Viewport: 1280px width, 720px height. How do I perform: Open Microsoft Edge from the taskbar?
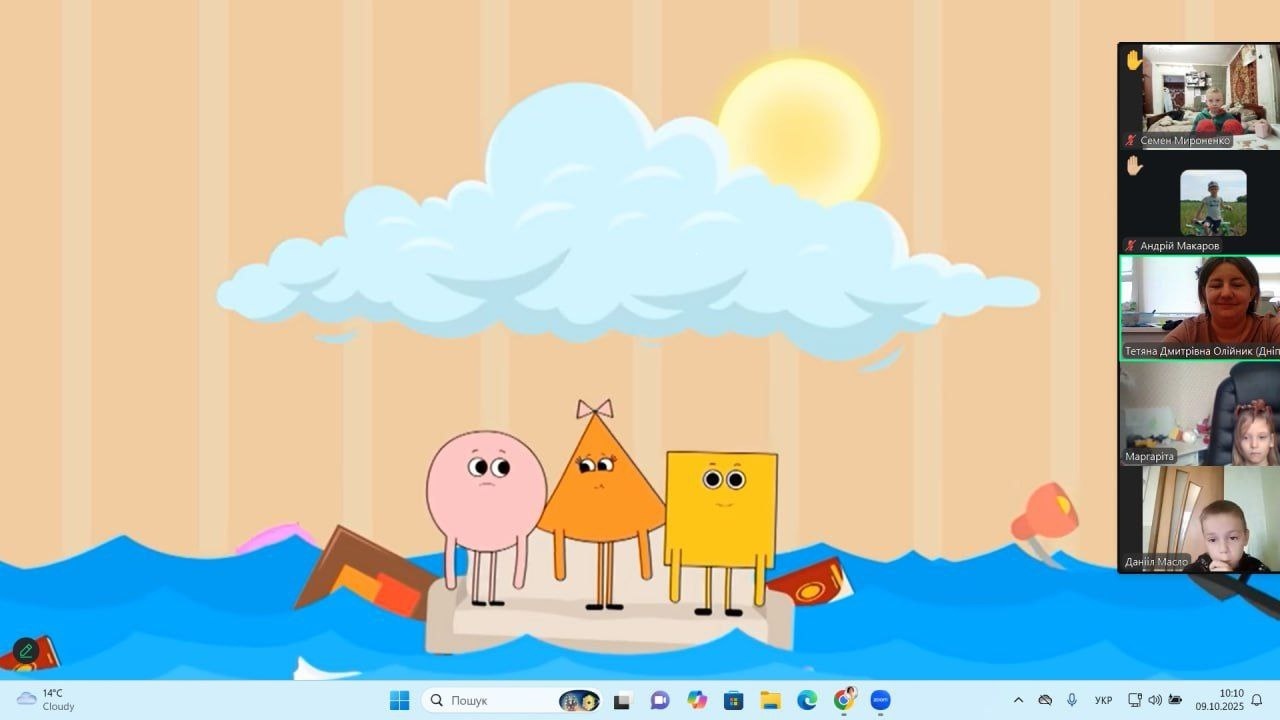point(807,700)
